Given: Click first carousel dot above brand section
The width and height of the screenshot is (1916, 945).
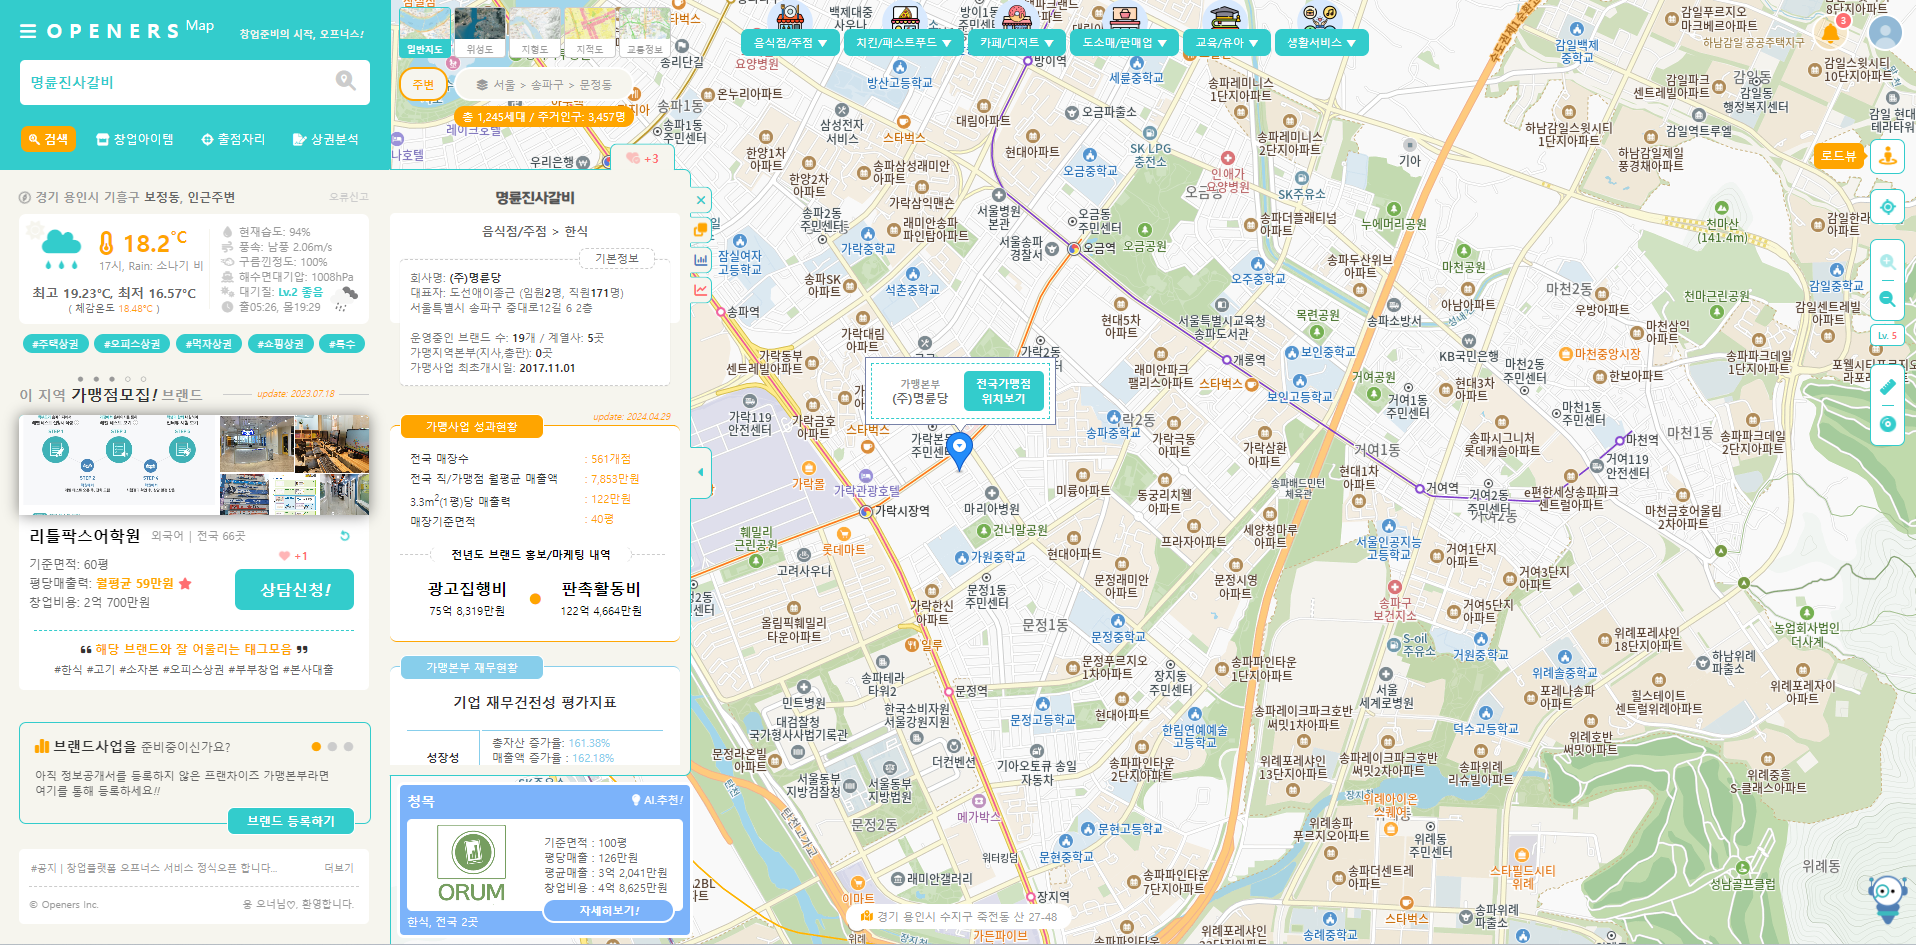Looking at the screenshot, I should point(80,379).
